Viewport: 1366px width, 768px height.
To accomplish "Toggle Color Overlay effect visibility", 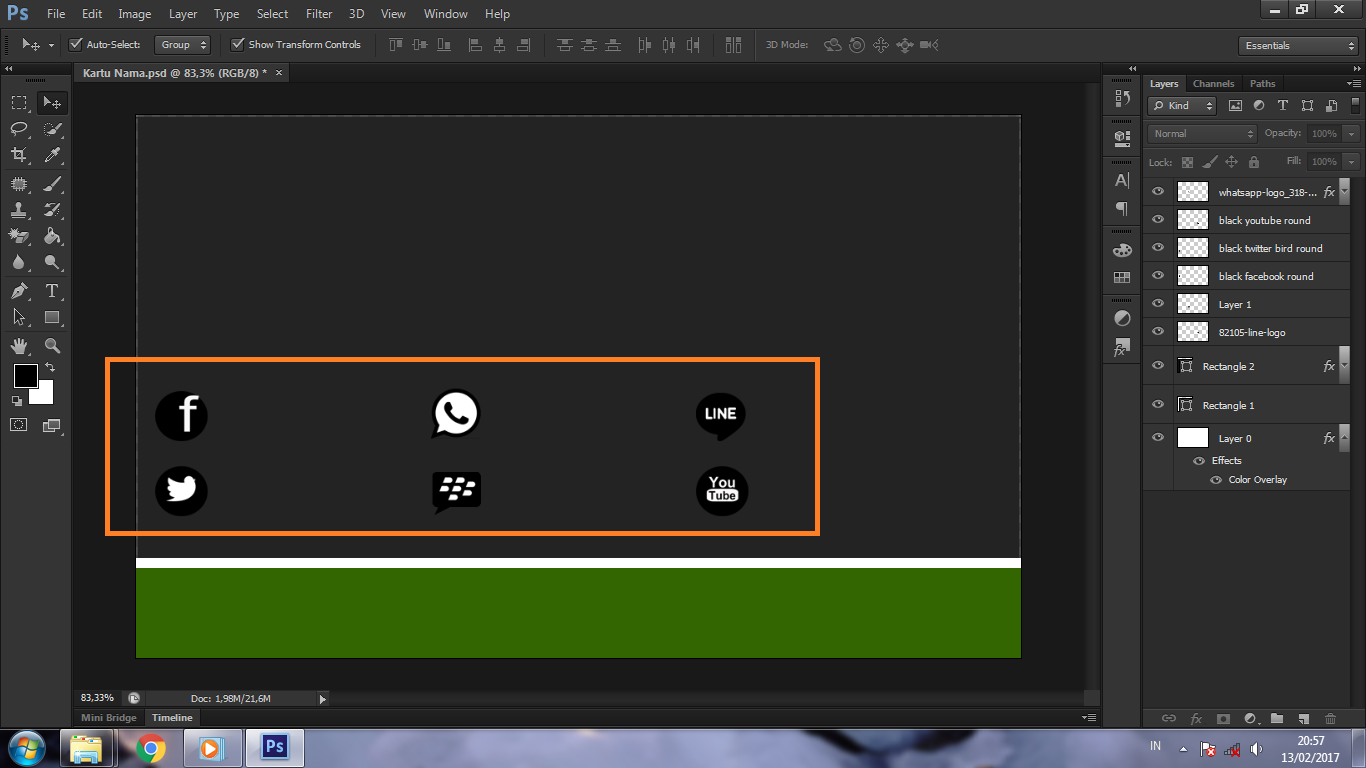I will tap(1216, 480).
